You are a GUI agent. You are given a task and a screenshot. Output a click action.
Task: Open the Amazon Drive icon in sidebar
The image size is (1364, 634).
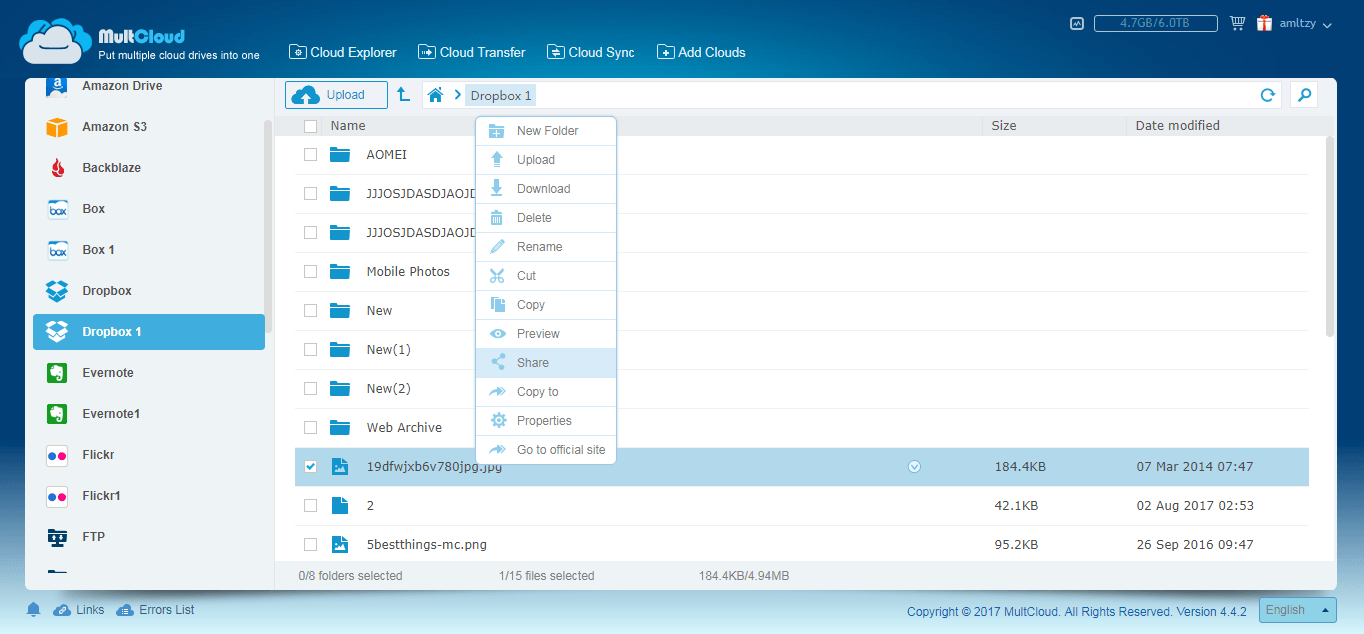tap(58, 87)
